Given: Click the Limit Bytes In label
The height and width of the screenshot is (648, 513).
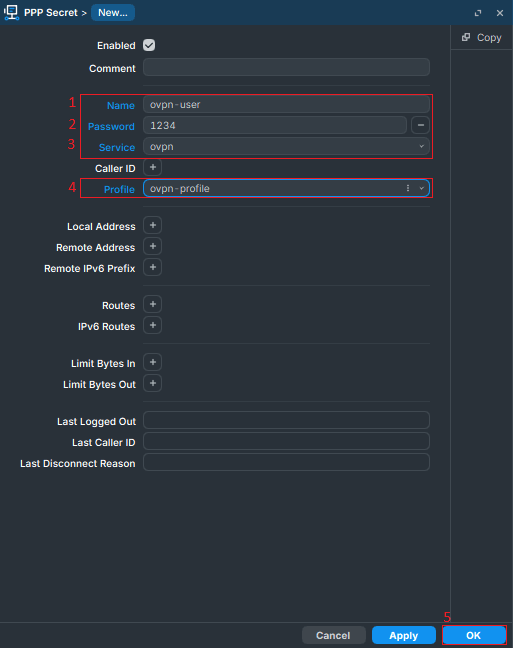Looking at the screenshot, I should point(103,364).
